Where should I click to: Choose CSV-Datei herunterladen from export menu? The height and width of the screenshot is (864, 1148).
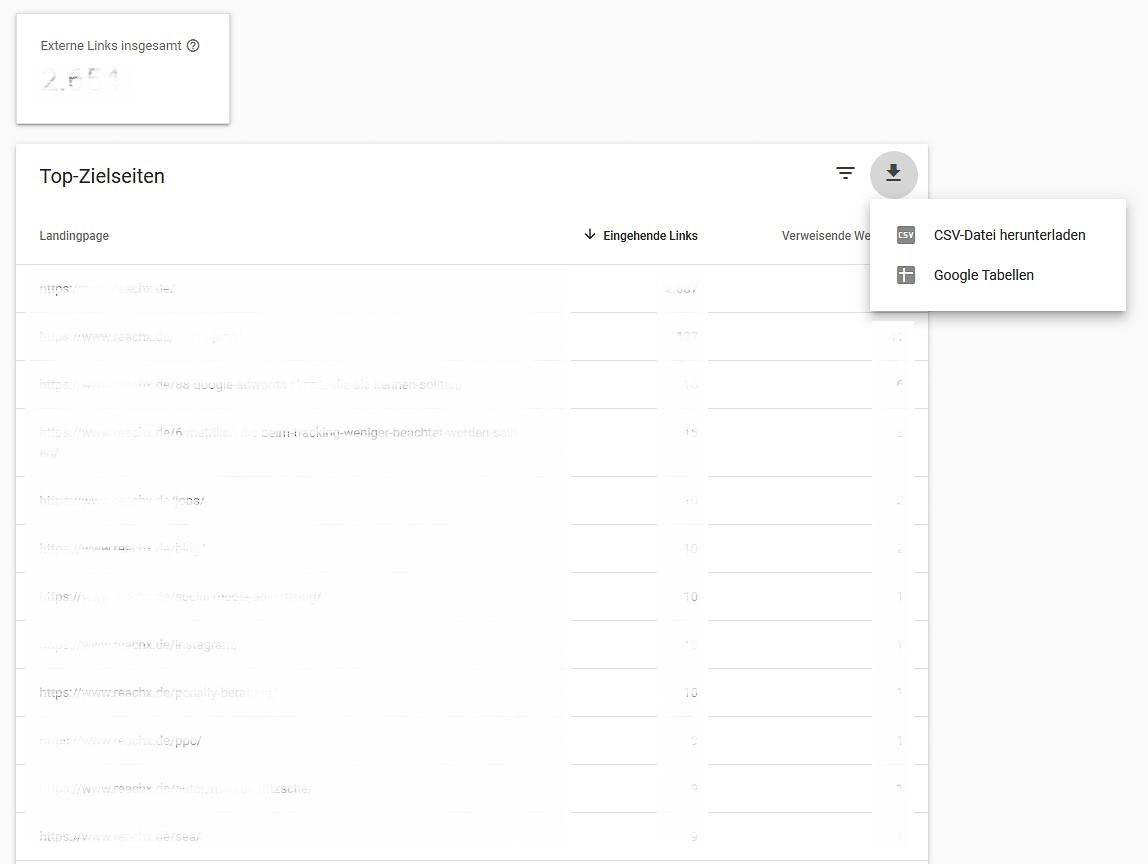[1008, 235]
